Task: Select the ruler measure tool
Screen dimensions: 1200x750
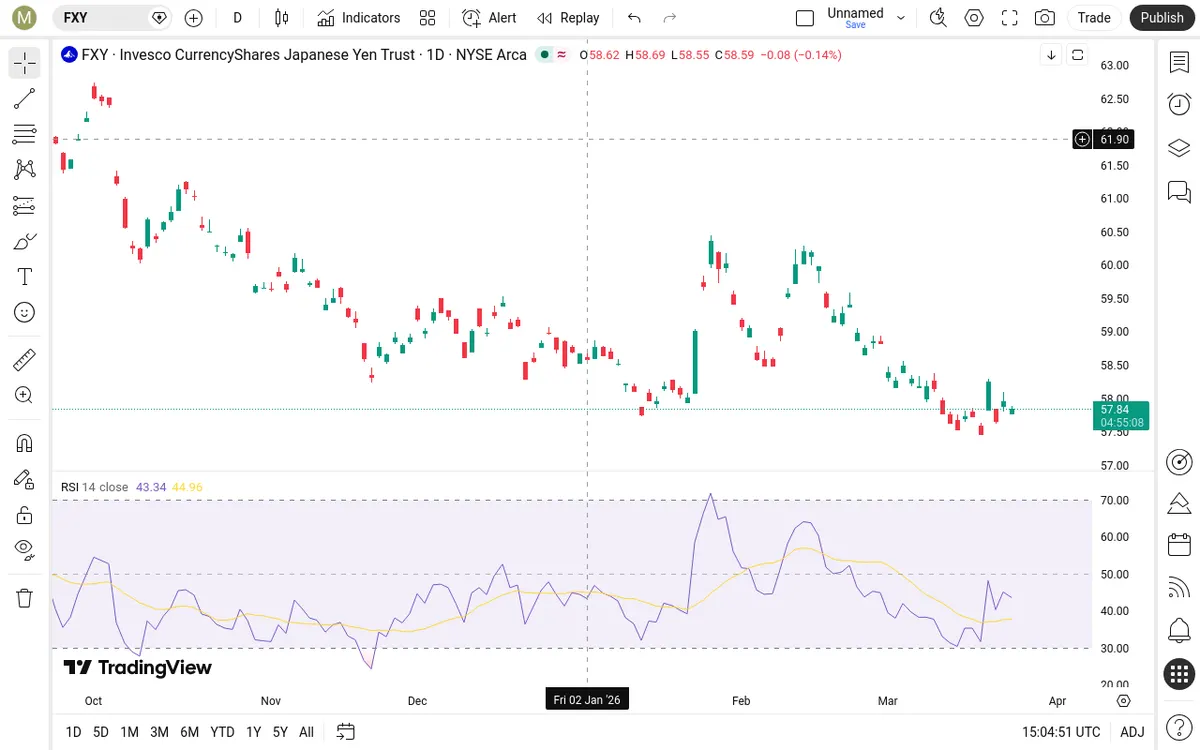Action: (x=25, y=359)
